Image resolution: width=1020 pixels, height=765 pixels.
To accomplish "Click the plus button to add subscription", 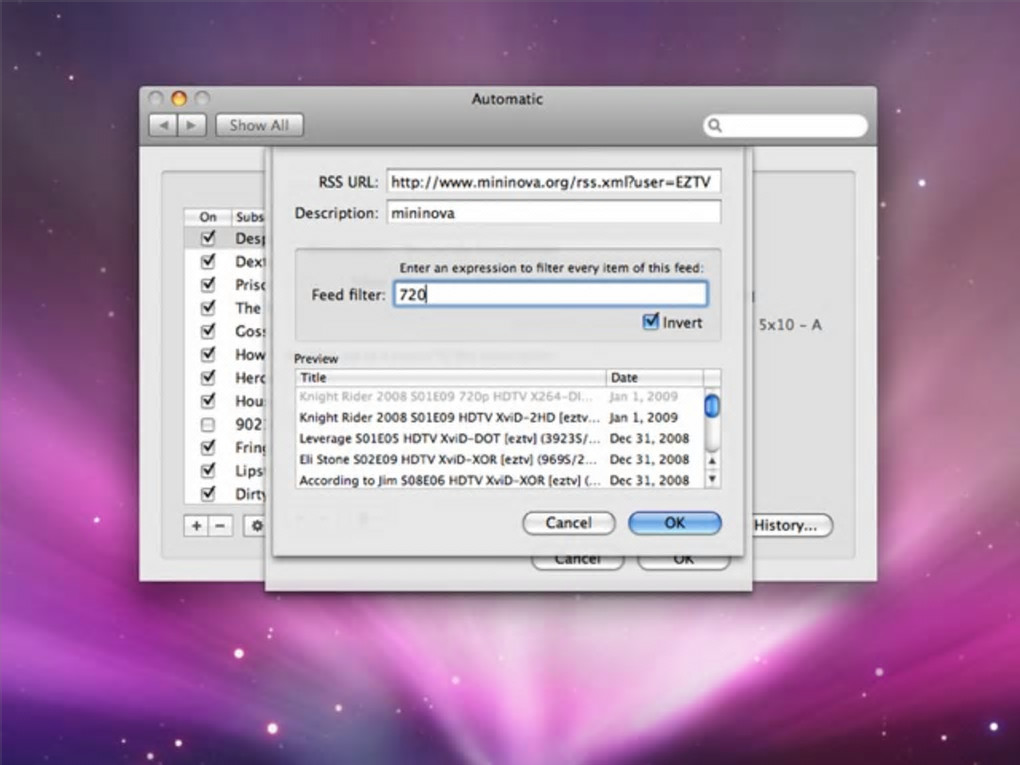I will point(196,526).
